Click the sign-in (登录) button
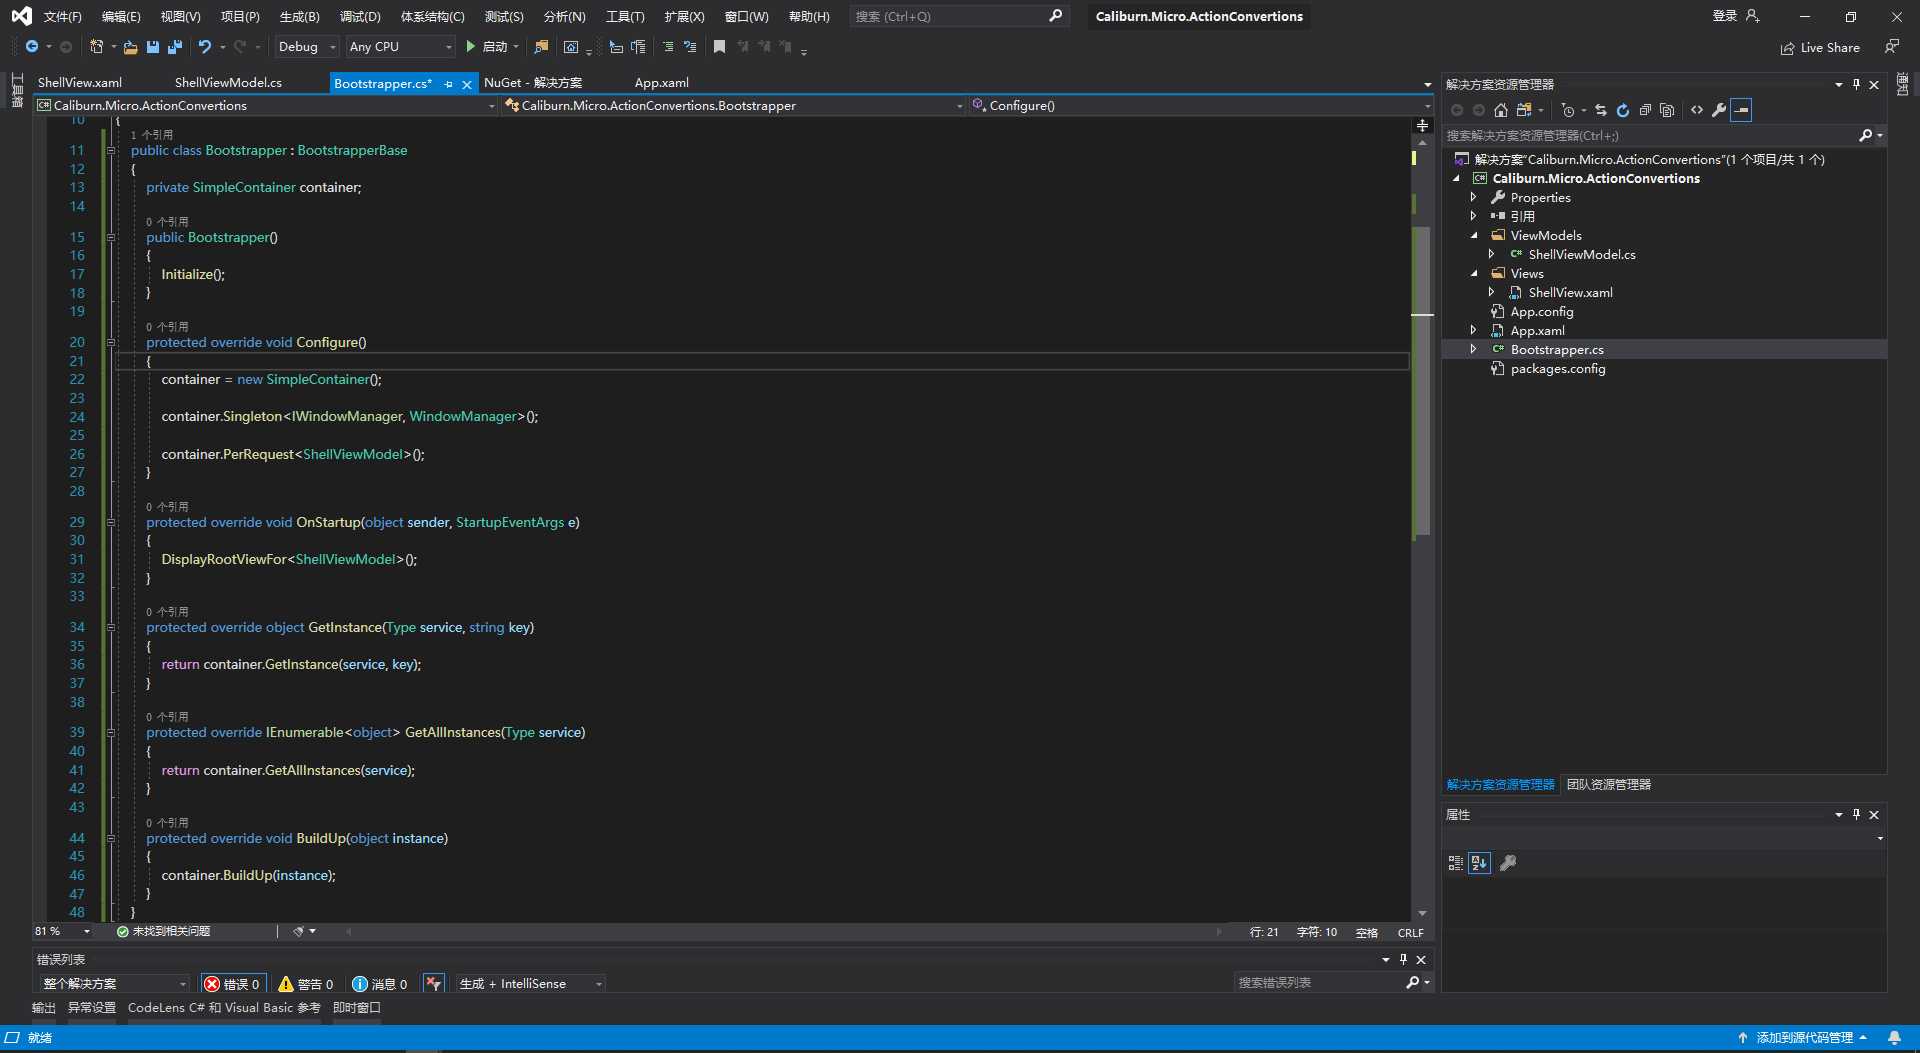Image resolution: width=1920 pixels, height=1053 pixels. point(1735,16)
